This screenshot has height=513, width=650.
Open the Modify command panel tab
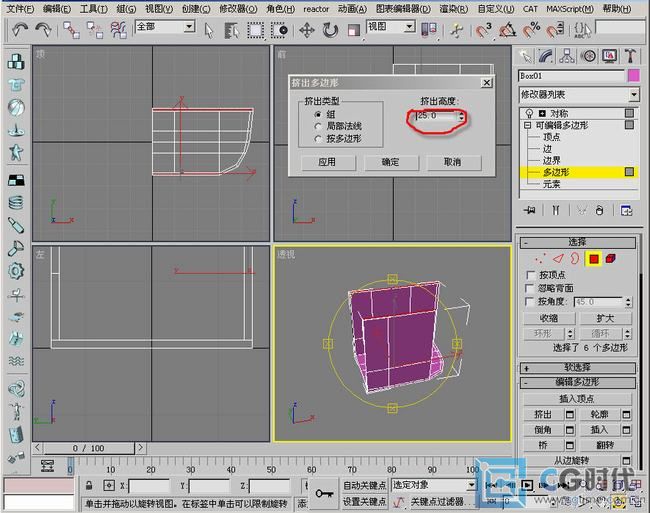[x=546, y=56]
